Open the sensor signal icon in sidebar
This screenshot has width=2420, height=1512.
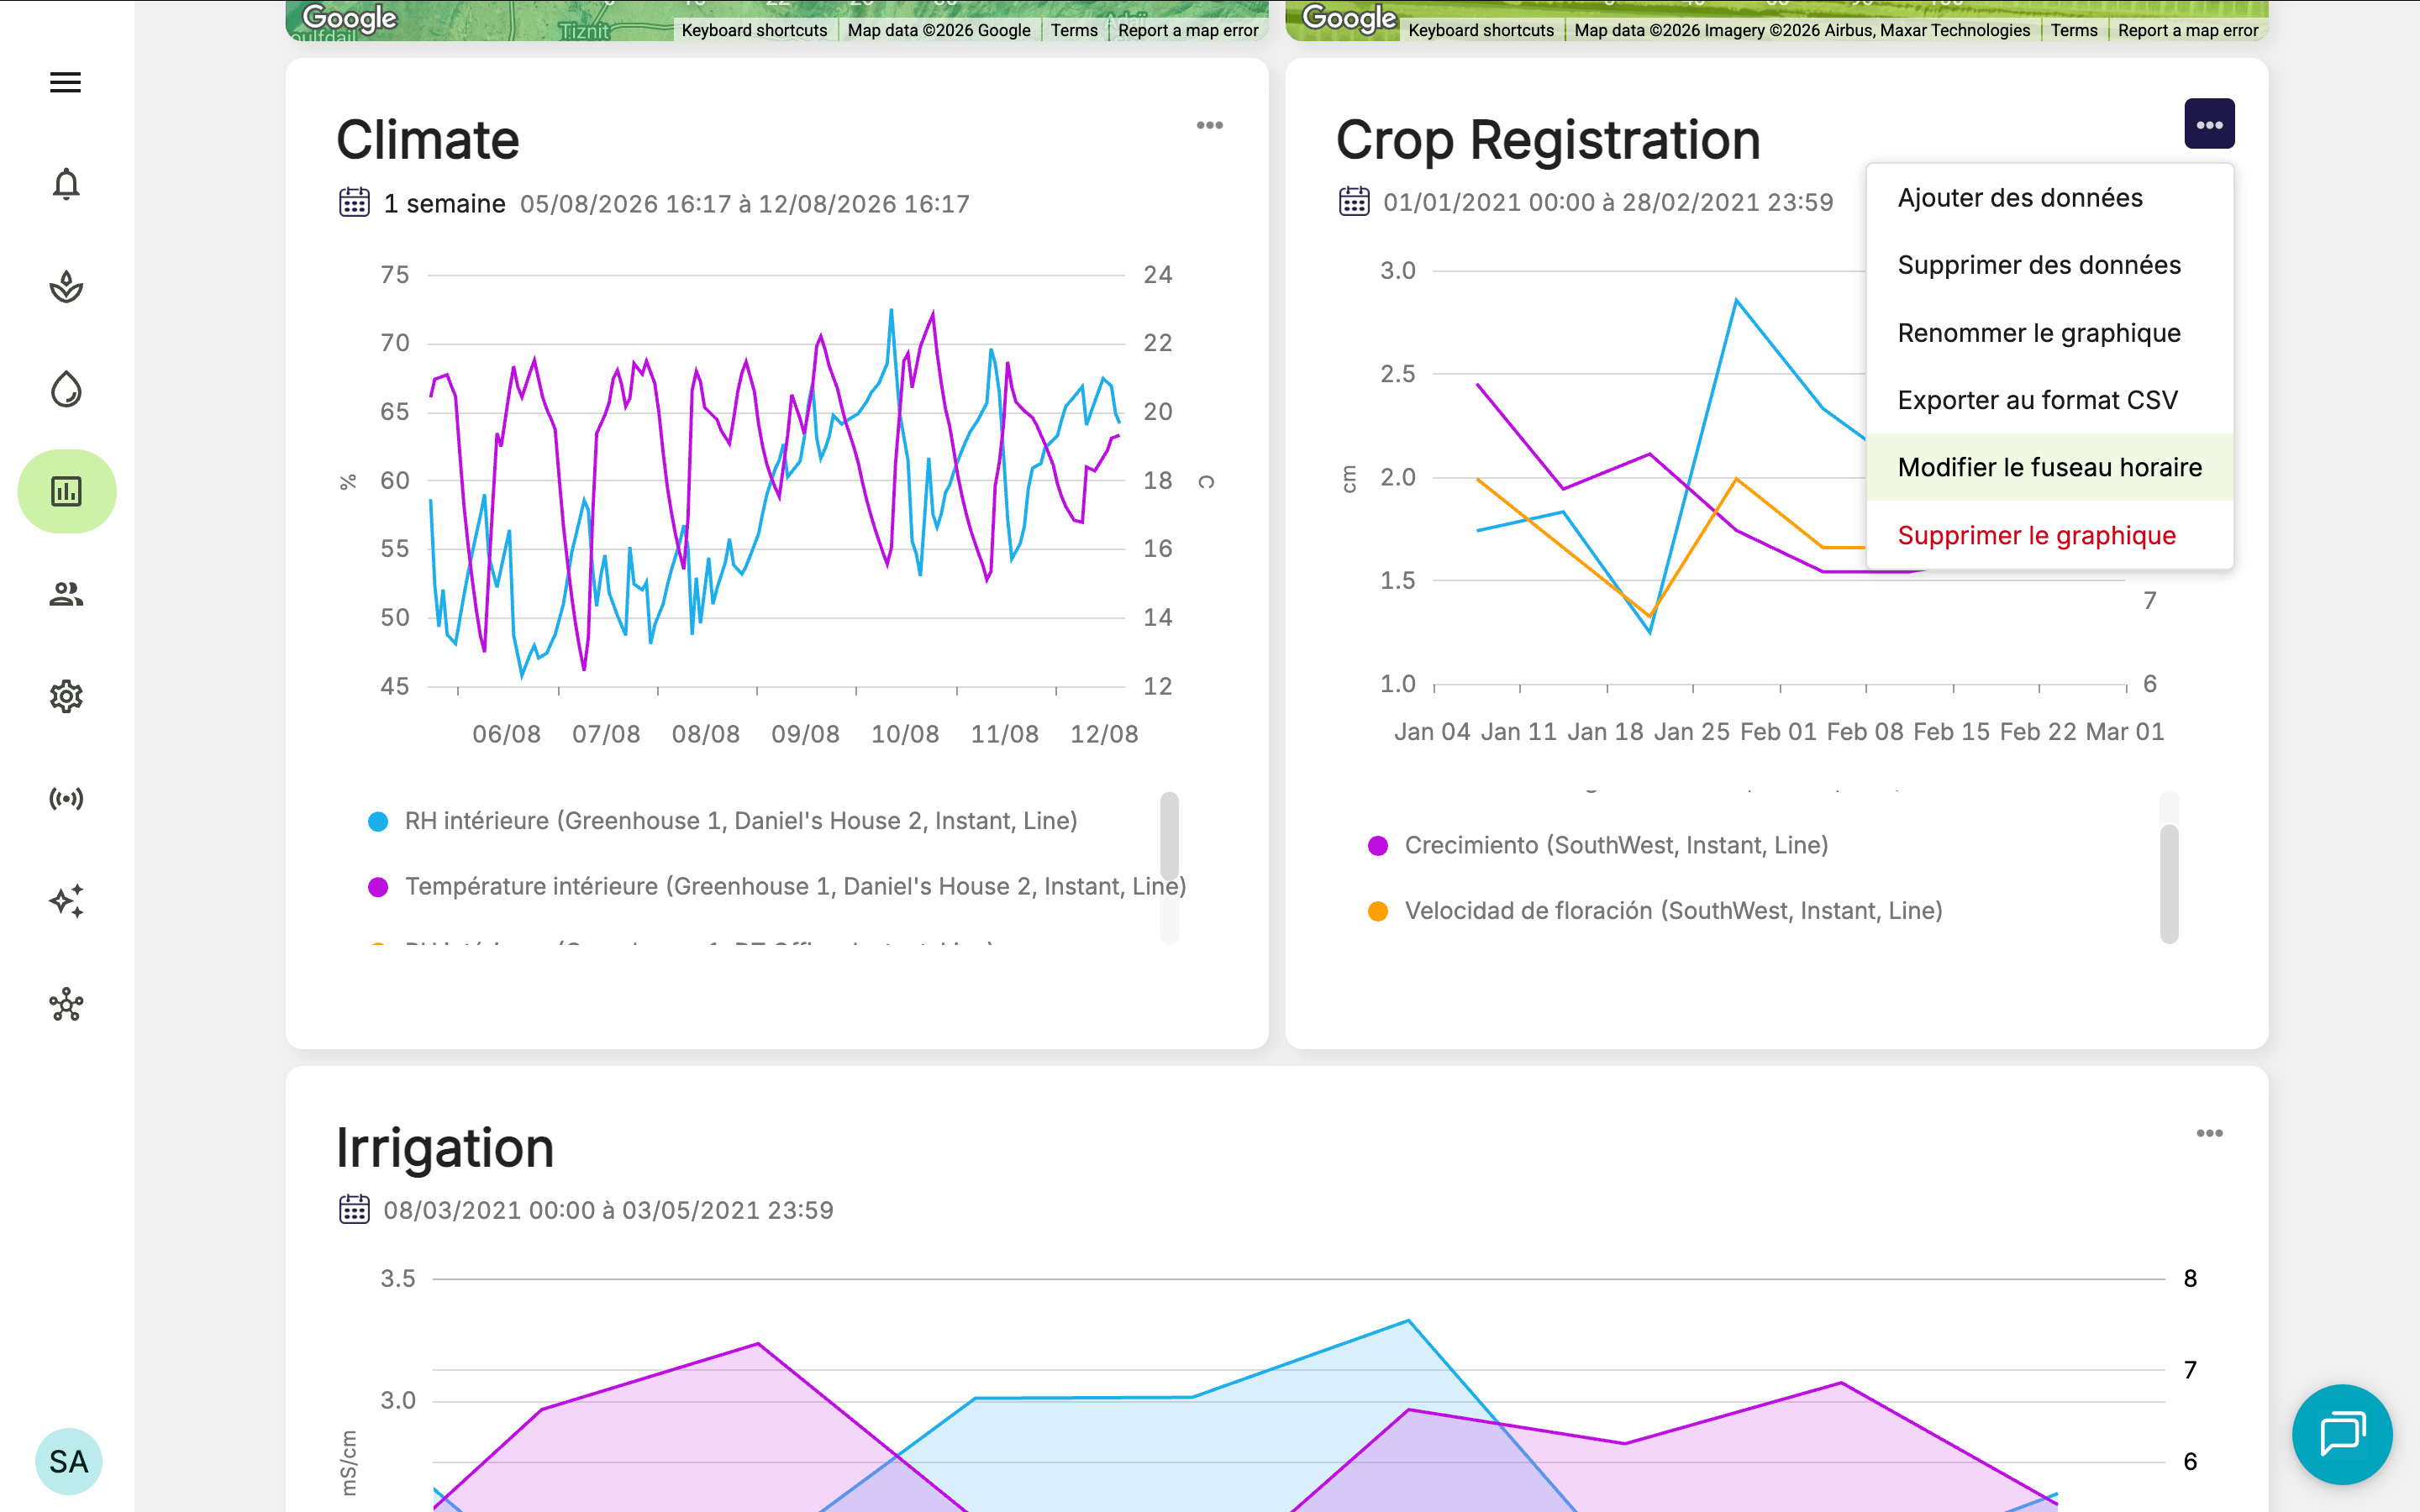point(66,798)
